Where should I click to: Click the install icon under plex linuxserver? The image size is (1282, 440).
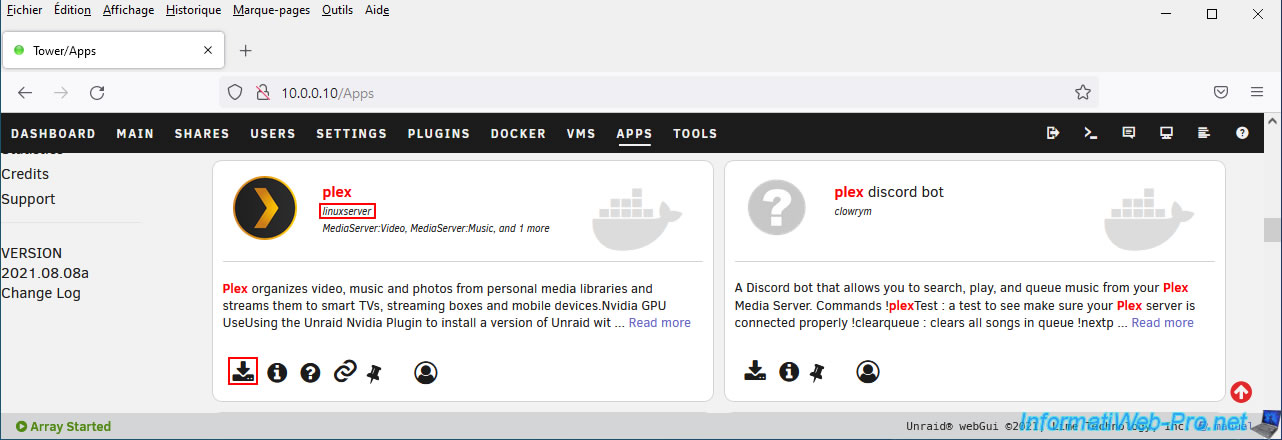(x=242, y=371)
